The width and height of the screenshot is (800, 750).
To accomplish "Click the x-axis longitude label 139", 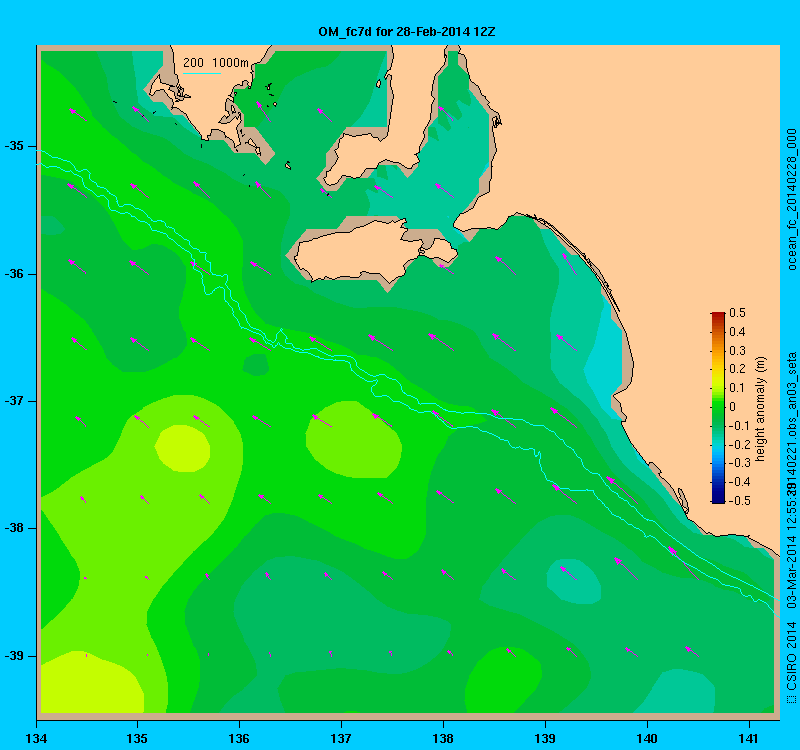I will (545, 738).
